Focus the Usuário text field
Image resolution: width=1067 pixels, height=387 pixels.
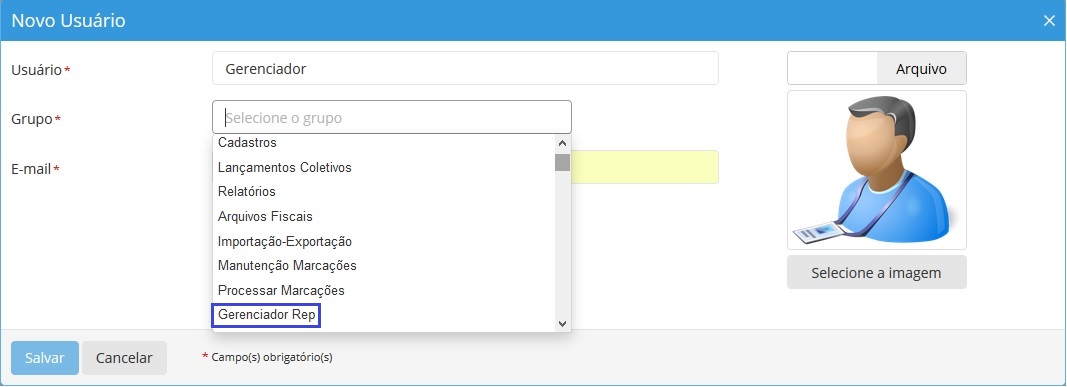(465, 69)
